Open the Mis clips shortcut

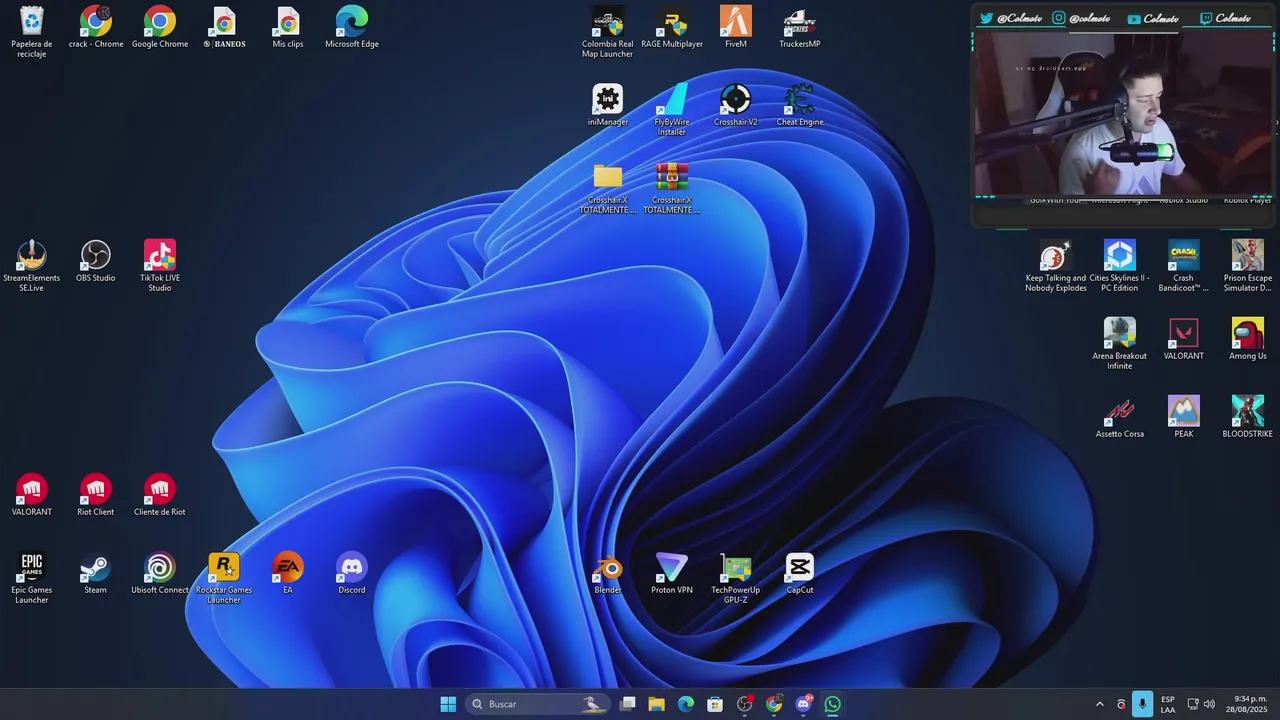coord(288,27)
